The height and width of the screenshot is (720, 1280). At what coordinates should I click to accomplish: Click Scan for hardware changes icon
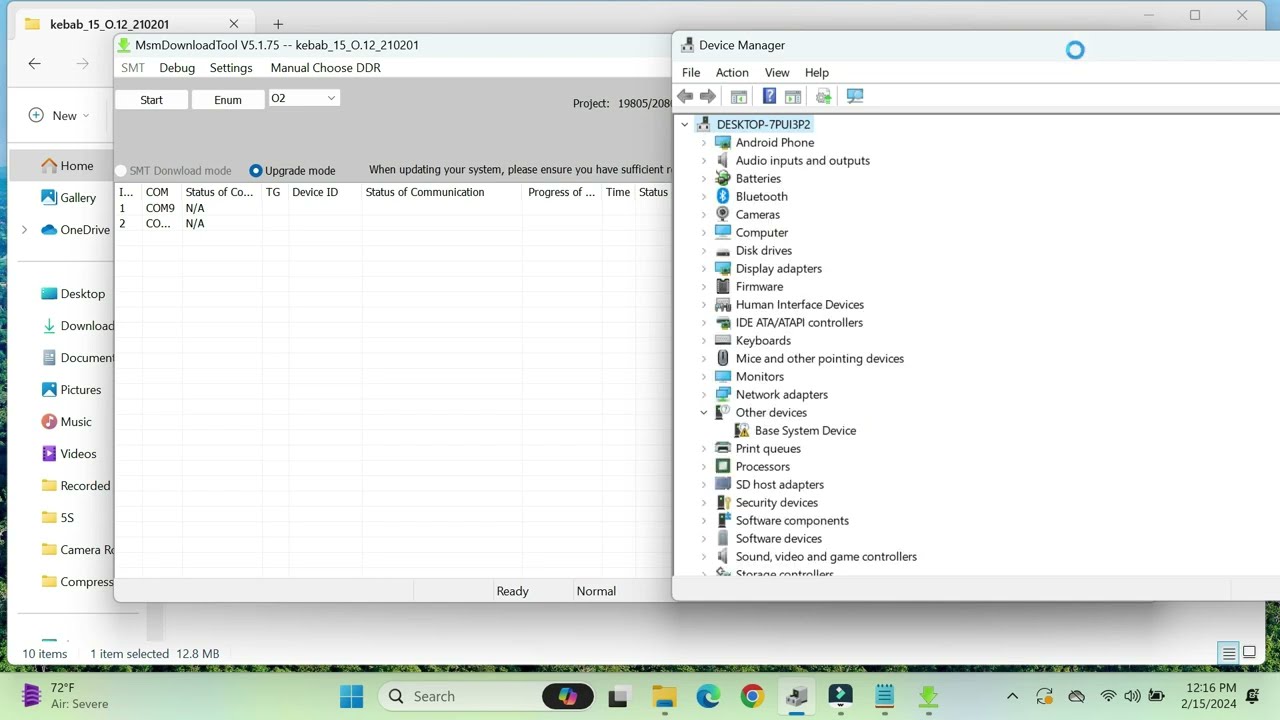click(855, 96)
